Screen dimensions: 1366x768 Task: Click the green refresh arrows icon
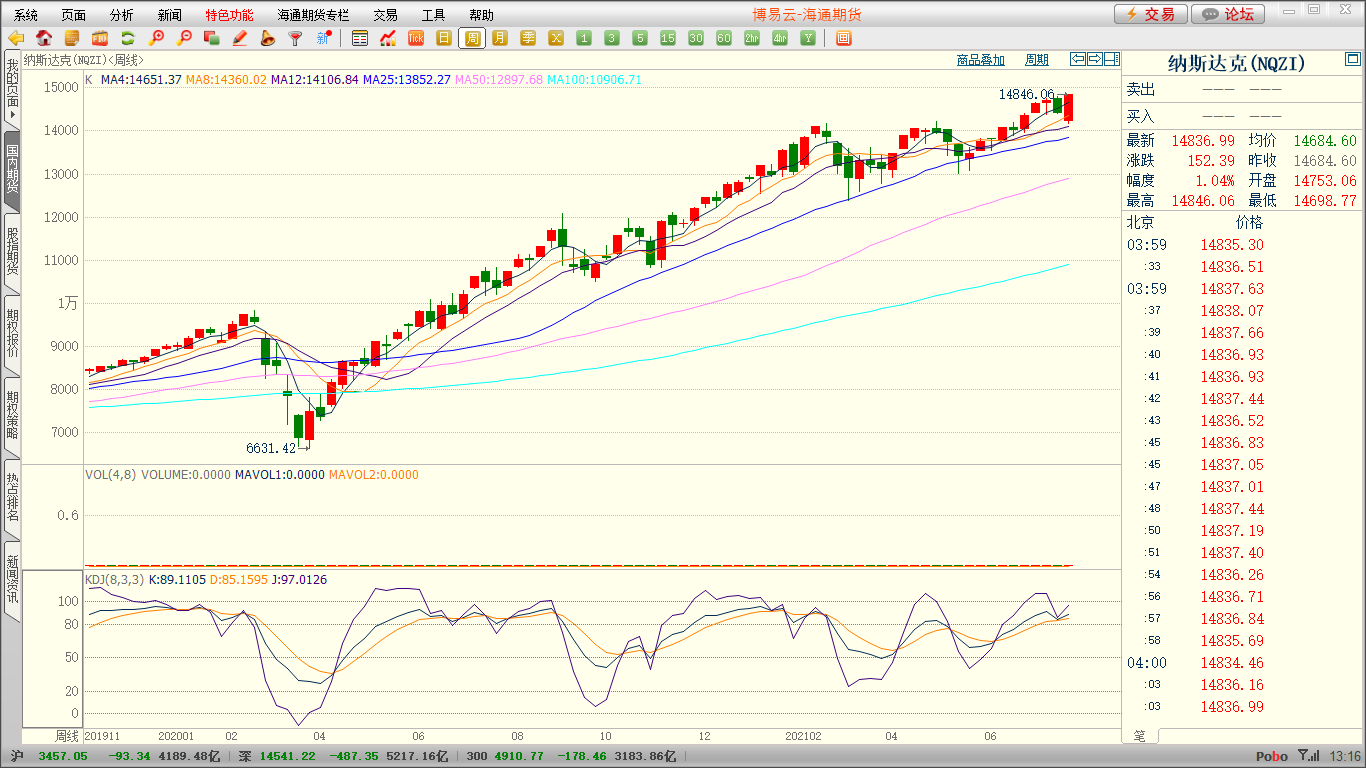(128, 38)
